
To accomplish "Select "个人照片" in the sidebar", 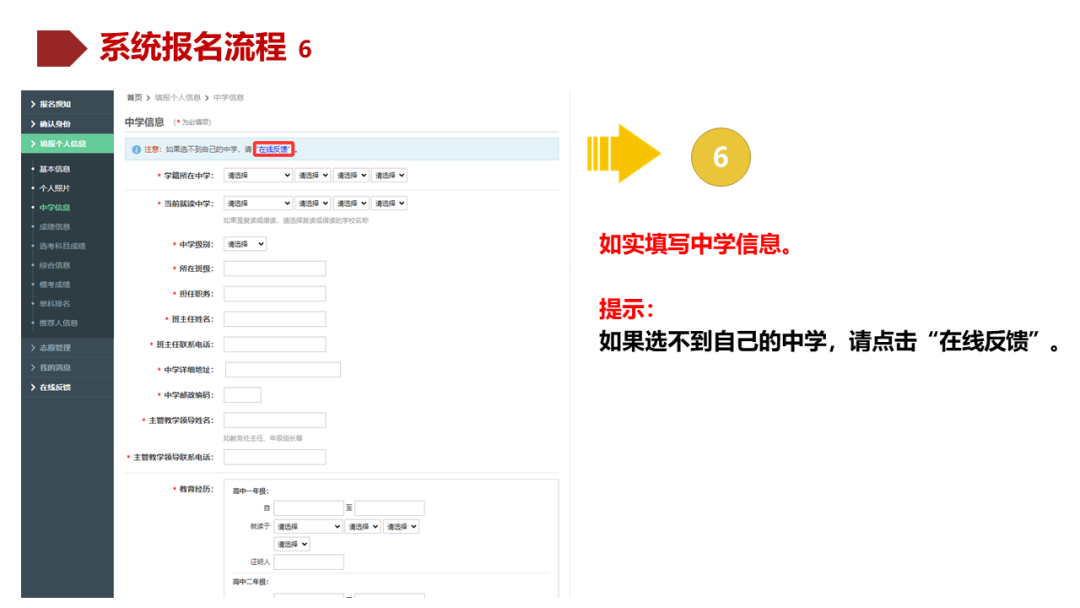I will click(x=55, y=190).
